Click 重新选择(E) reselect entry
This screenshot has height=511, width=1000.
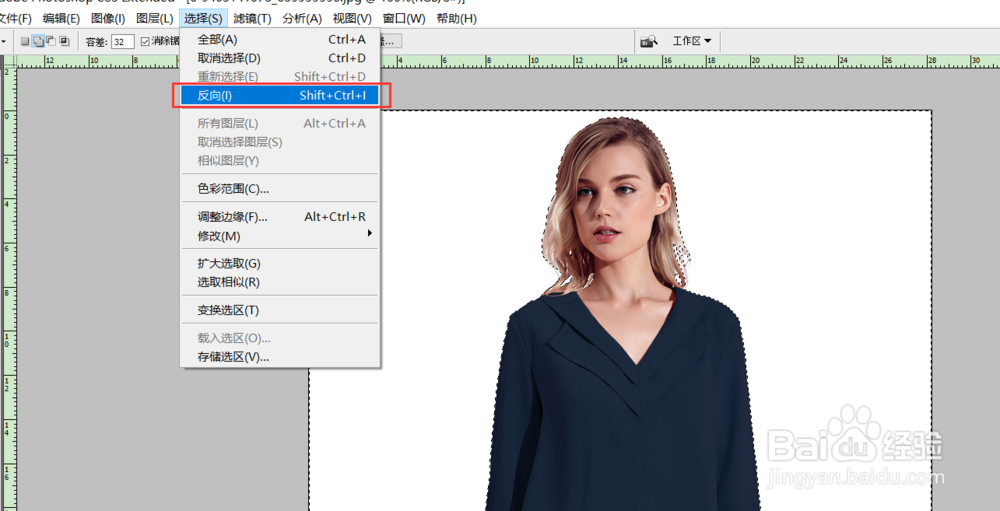281,77
